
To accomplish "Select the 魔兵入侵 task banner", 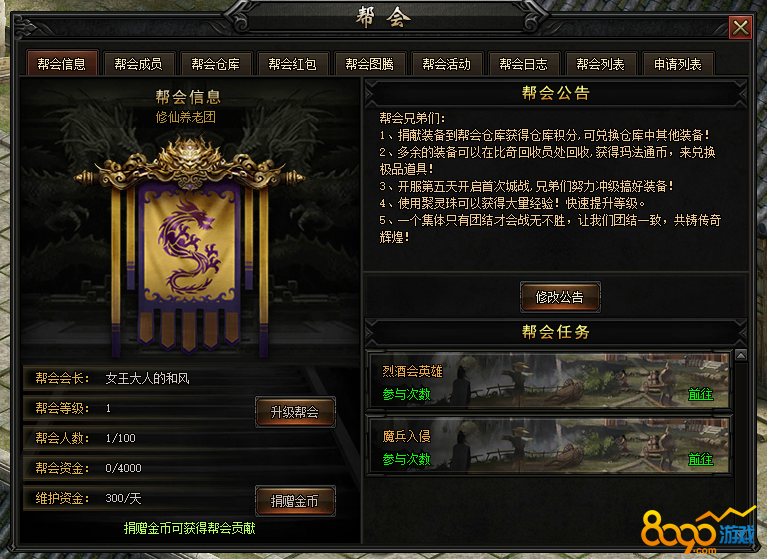I will point(549,446).
